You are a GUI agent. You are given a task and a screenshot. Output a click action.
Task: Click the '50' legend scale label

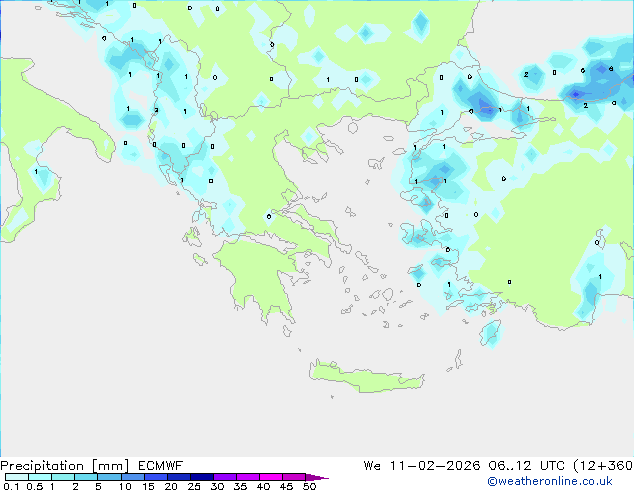(309, 486)
